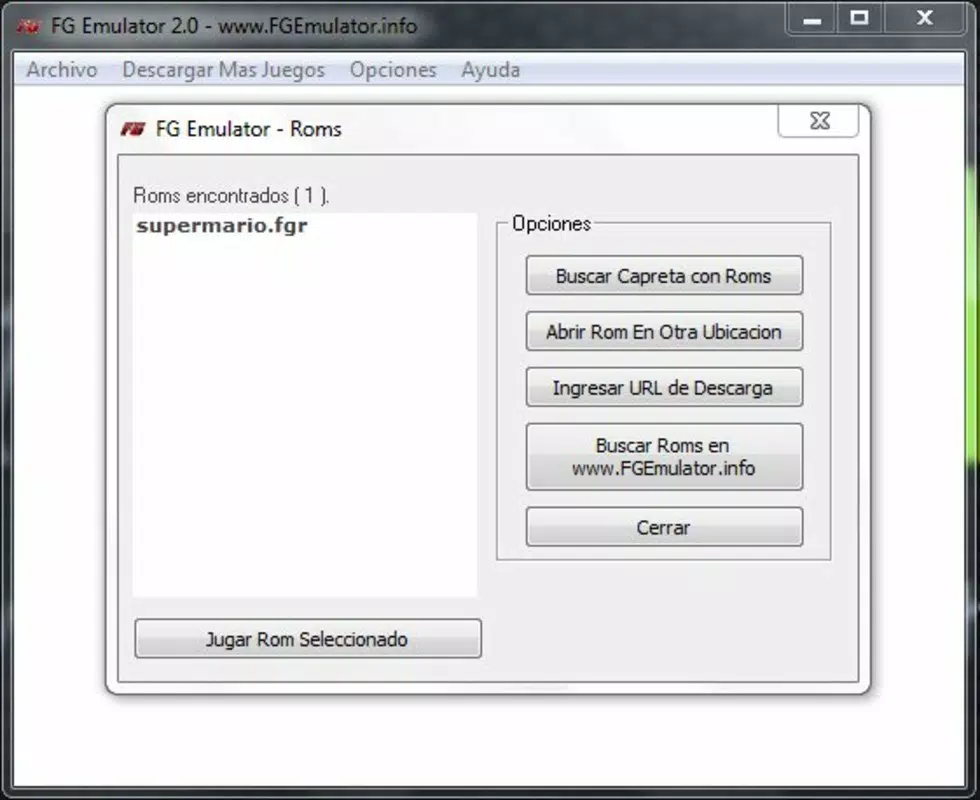980x800 pixels.
Task: Click the FG Emulator 2.0 title bar text
Action: click(234, 26)
